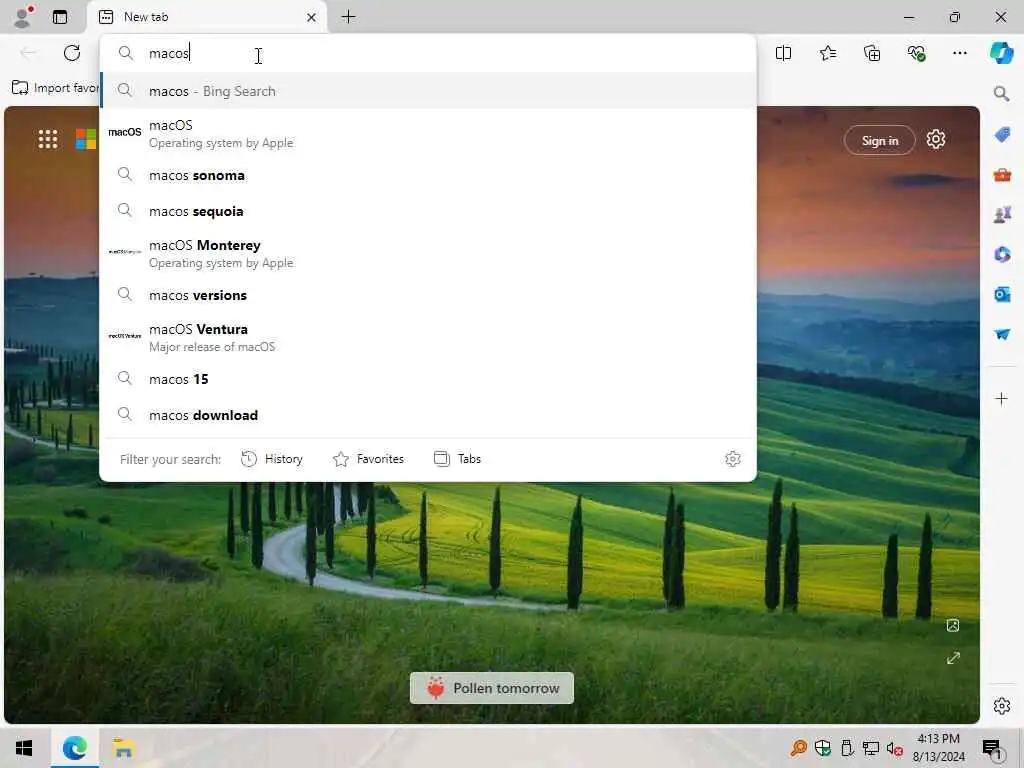Expand background with diagonal arrows icon
This screenshot has height=768, width=1024.
click(953, 658)
